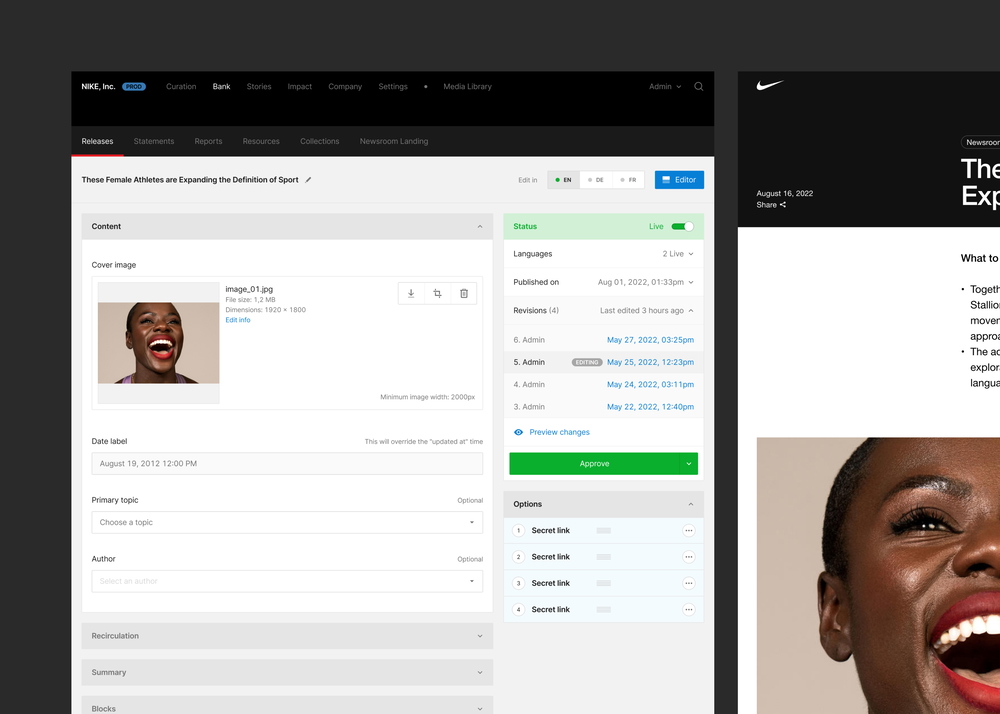Viewport: 1000px width, 714px height.
Task: Click the share icon in preview pane
Action: pyautogui.click(x=783, y=205)
